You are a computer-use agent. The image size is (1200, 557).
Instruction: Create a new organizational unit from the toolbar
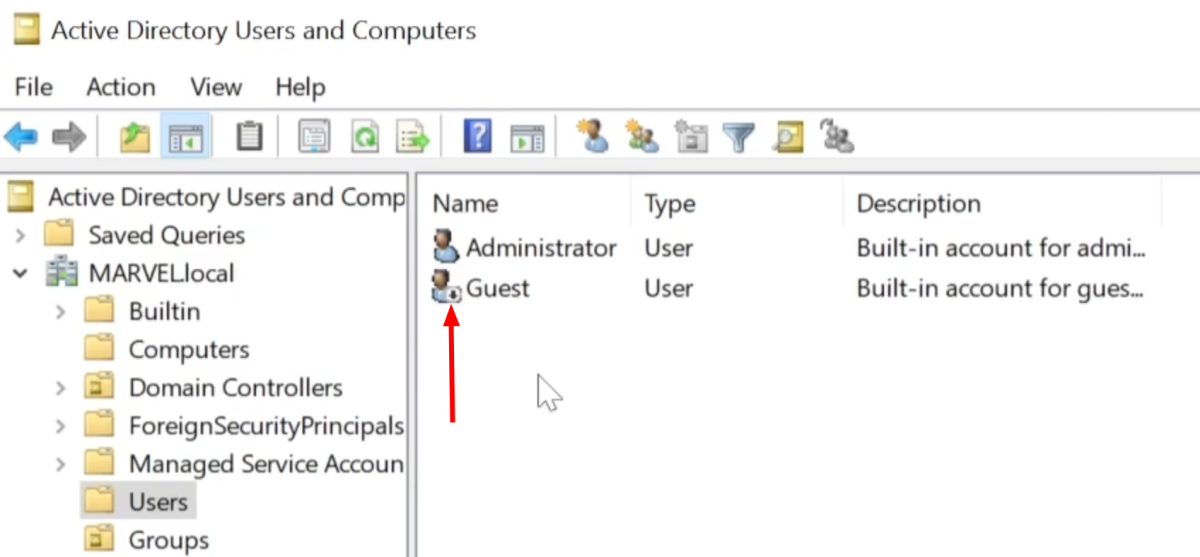(x=690, y=136)
